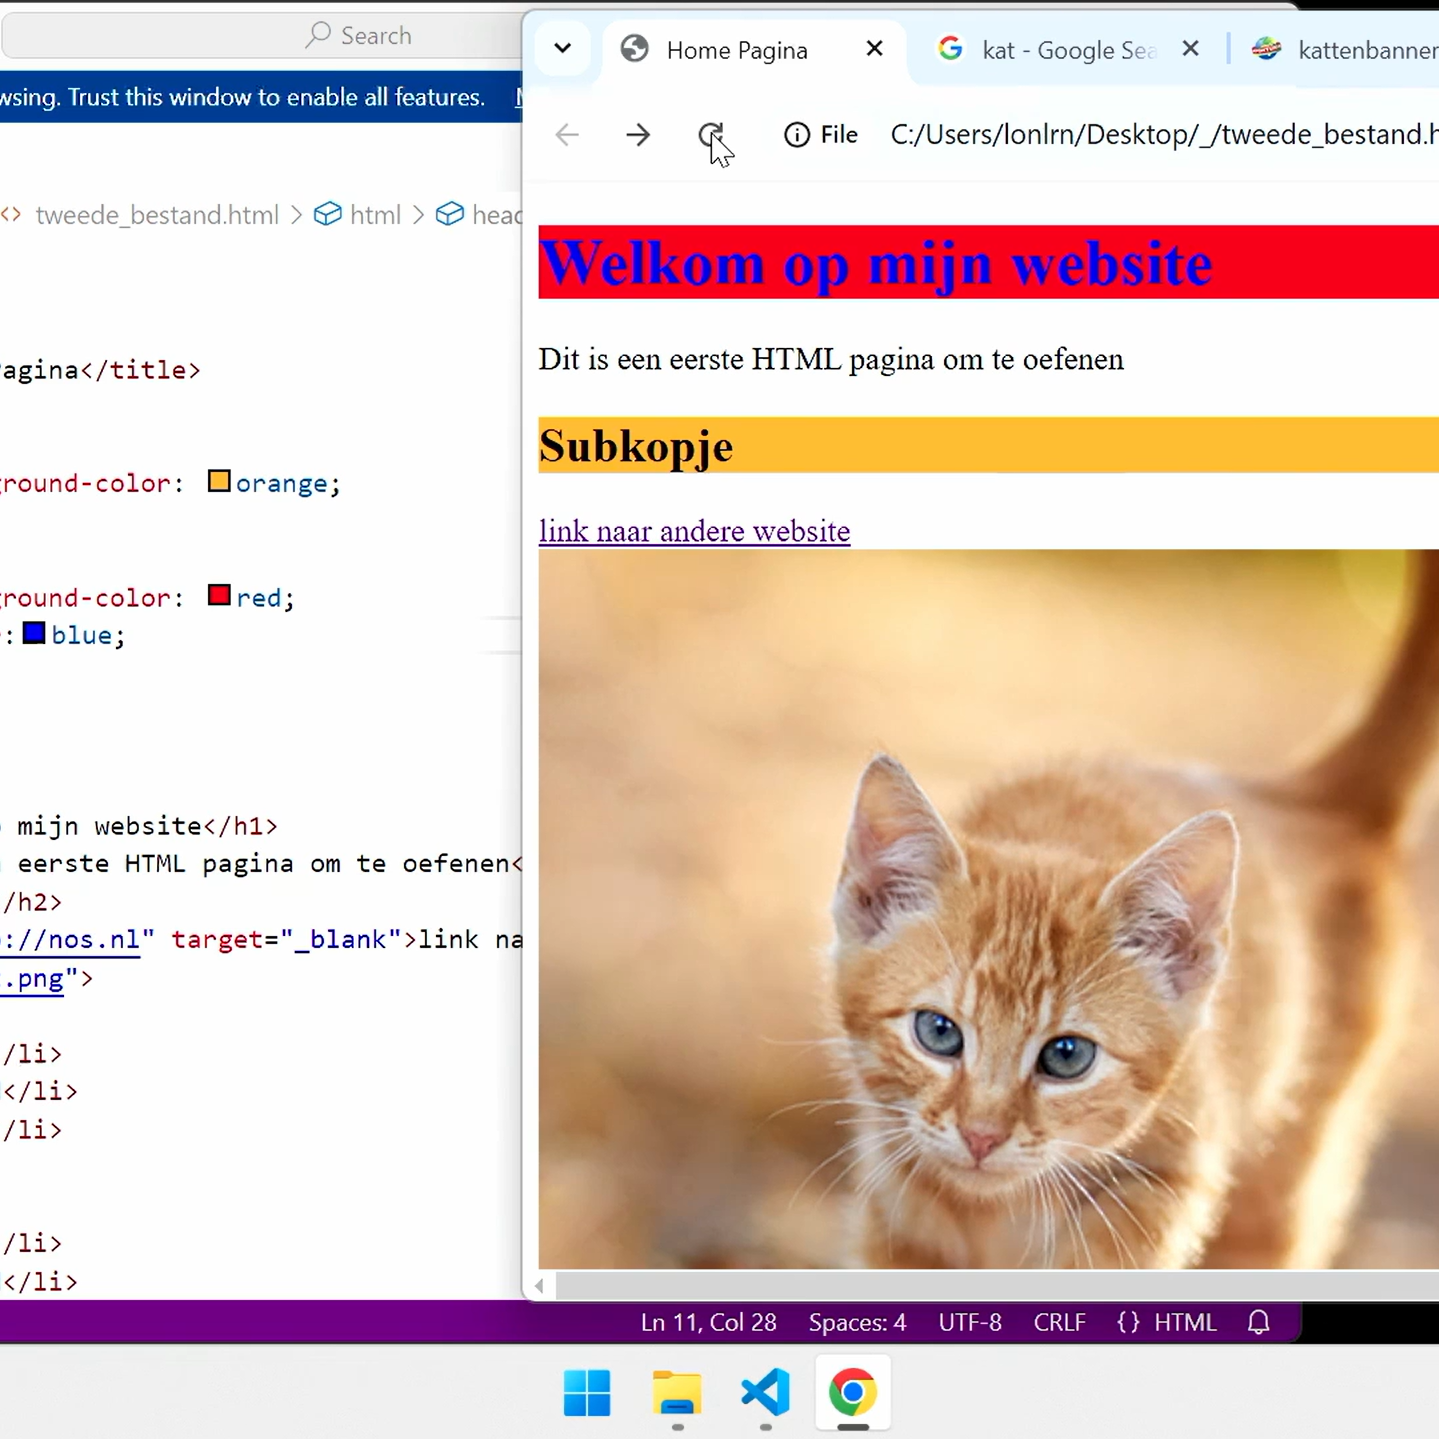This screenshot has width=1439, height=1439.
Task: Open File Explorer from taskbar
Action: click(677, 1393)
